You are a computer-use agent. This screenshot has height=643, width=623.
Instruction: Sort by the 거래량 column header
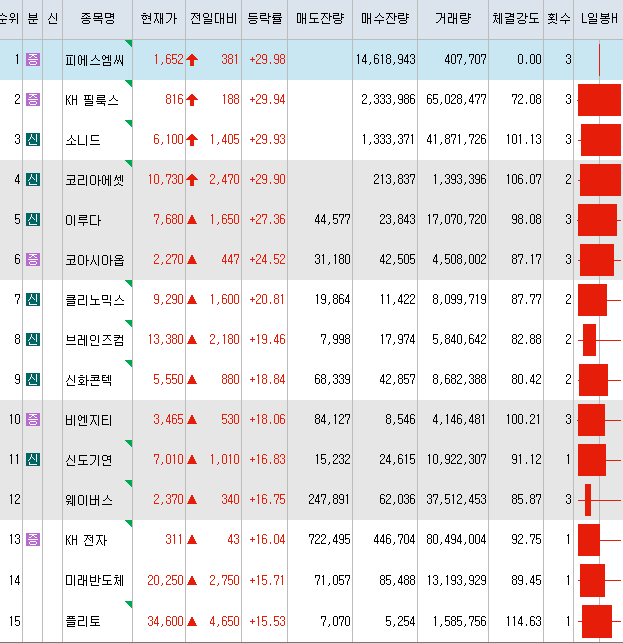tap(453, 18)
